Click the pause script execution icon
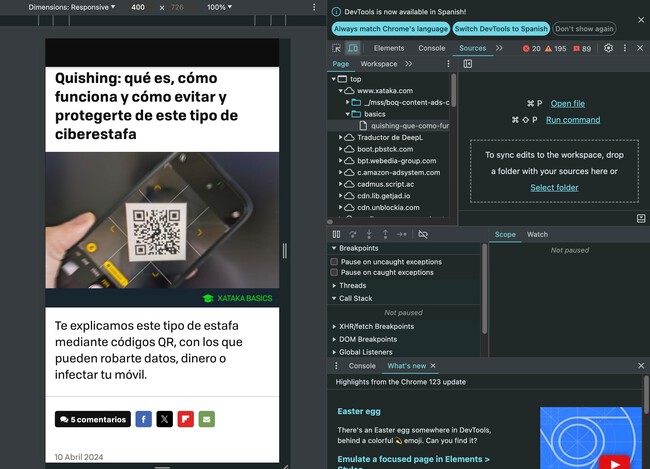This screenshot has width=650, height=469. click(x=336, y=234)
